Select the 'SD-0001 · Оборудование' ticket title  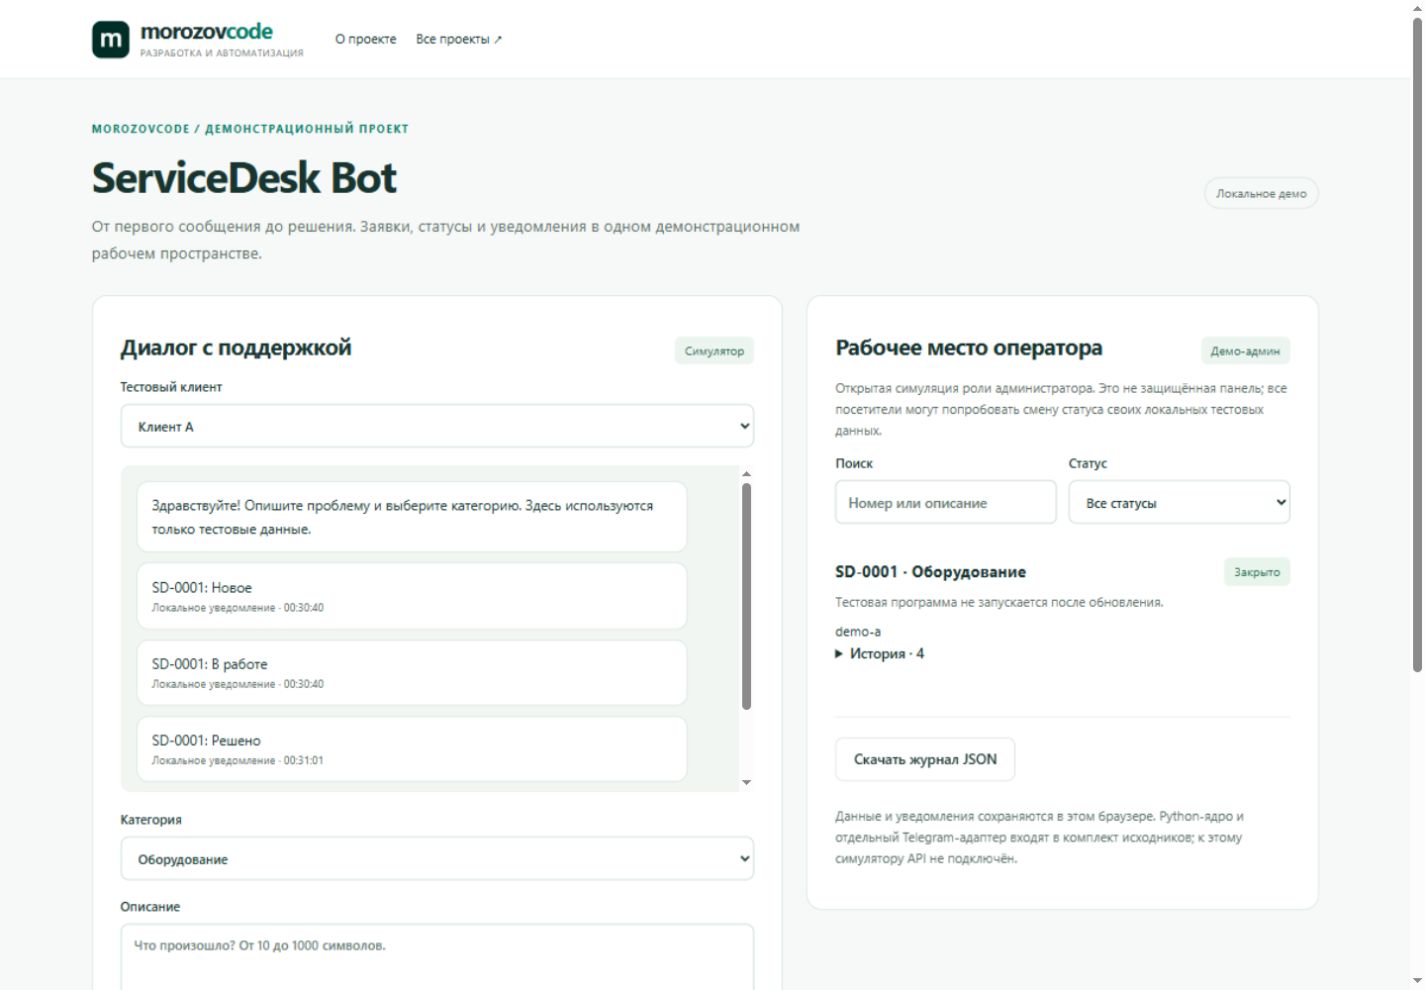pyautogui.click(x=930, y=572)
